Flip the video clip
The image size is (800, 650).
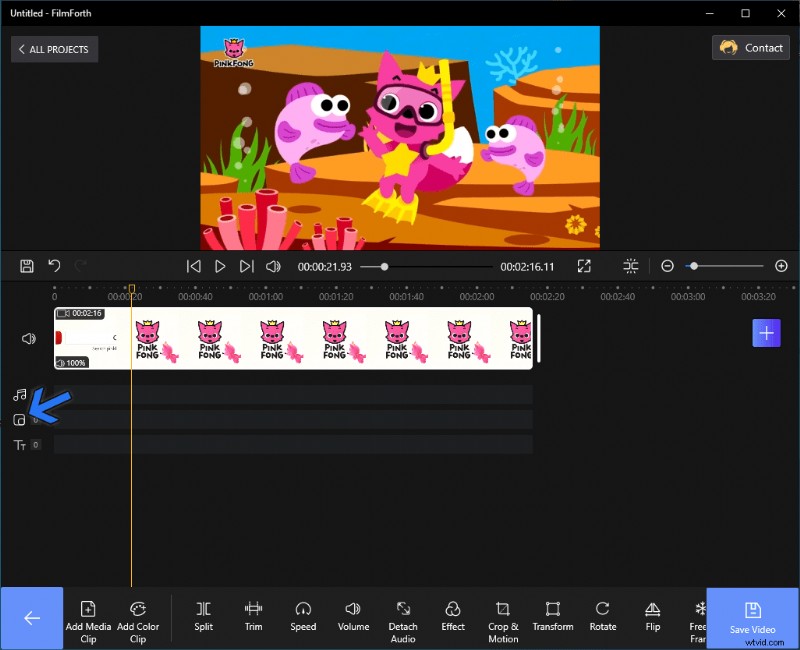[652, 617]
